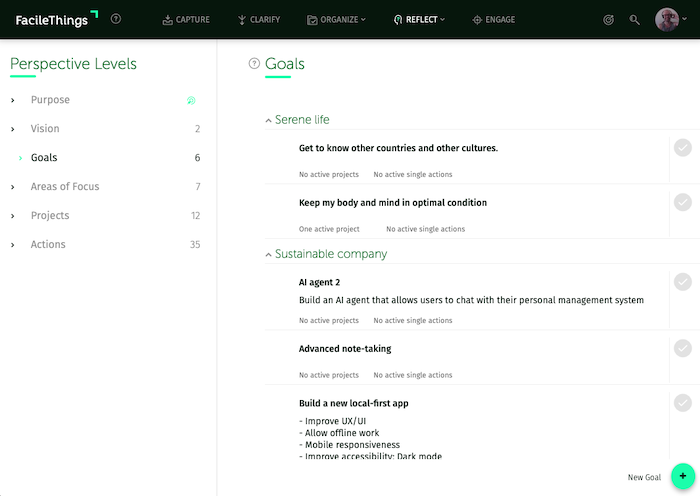This screenshot has width=700, height=496.
Task: Add a goal with the green plus button
Action: coord(683,476)
